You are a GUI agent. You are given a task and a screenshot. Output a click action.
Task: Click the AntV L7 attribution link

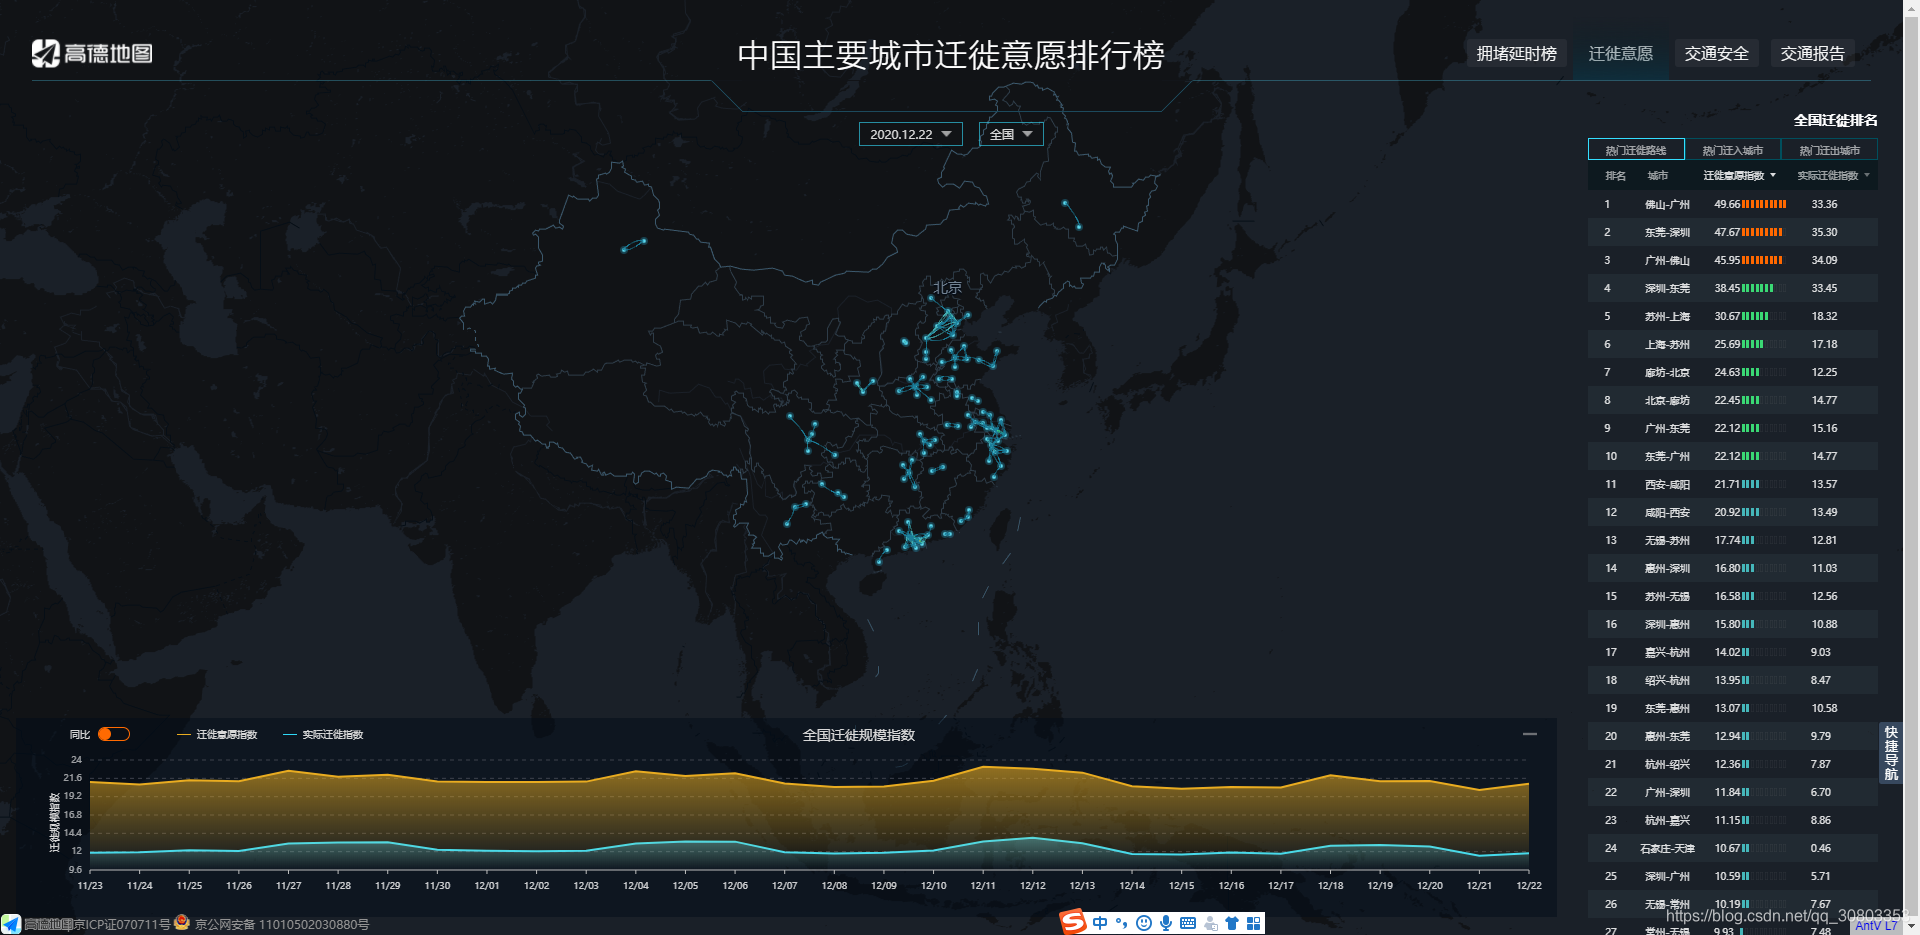1876,926
